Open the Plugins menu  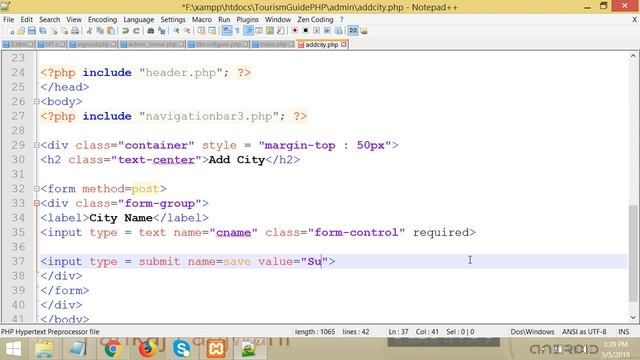pos(247,20)
